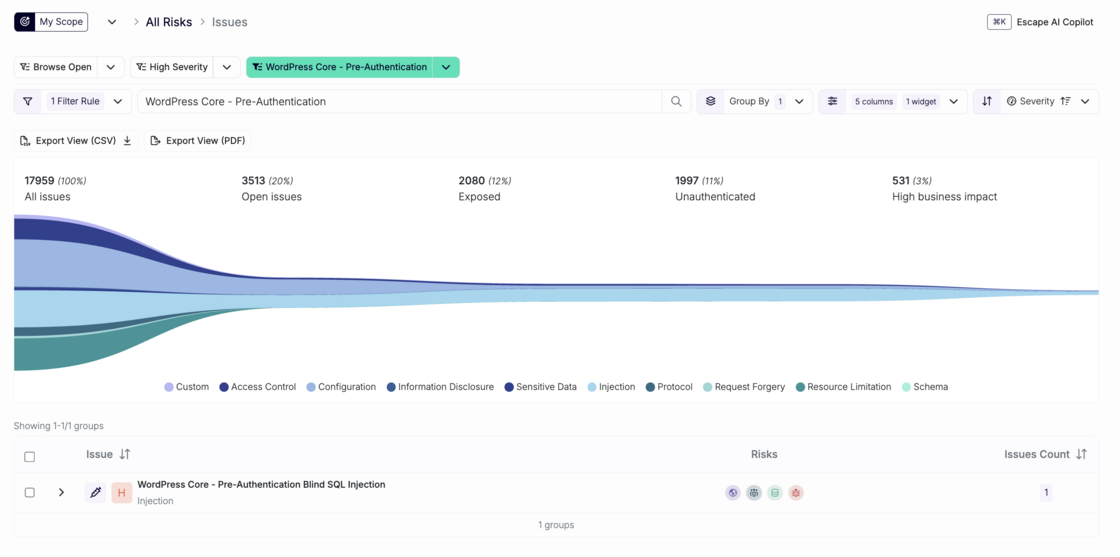Viewport: 1120px width, 557px height.
Task: Focus the issue search input field
Action: coord(400,101)
